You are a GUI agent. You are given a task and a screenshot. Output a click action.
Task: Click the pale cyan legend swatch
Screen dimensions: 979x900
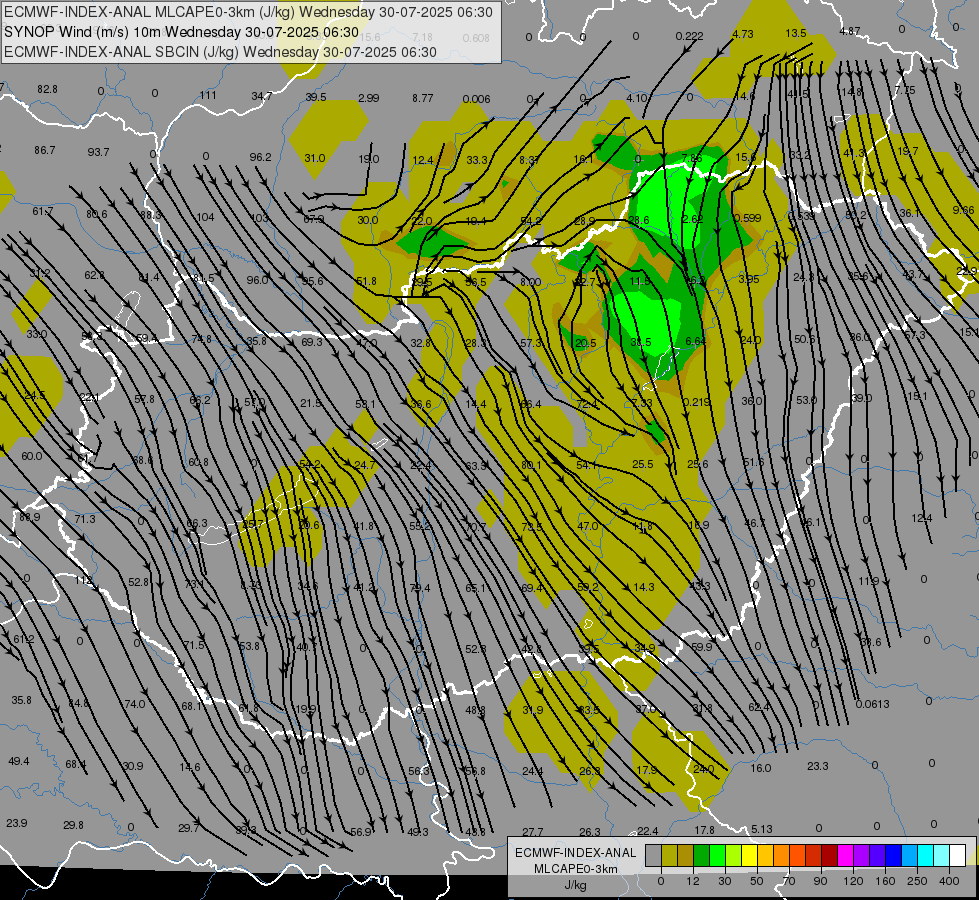coord(942,856)
